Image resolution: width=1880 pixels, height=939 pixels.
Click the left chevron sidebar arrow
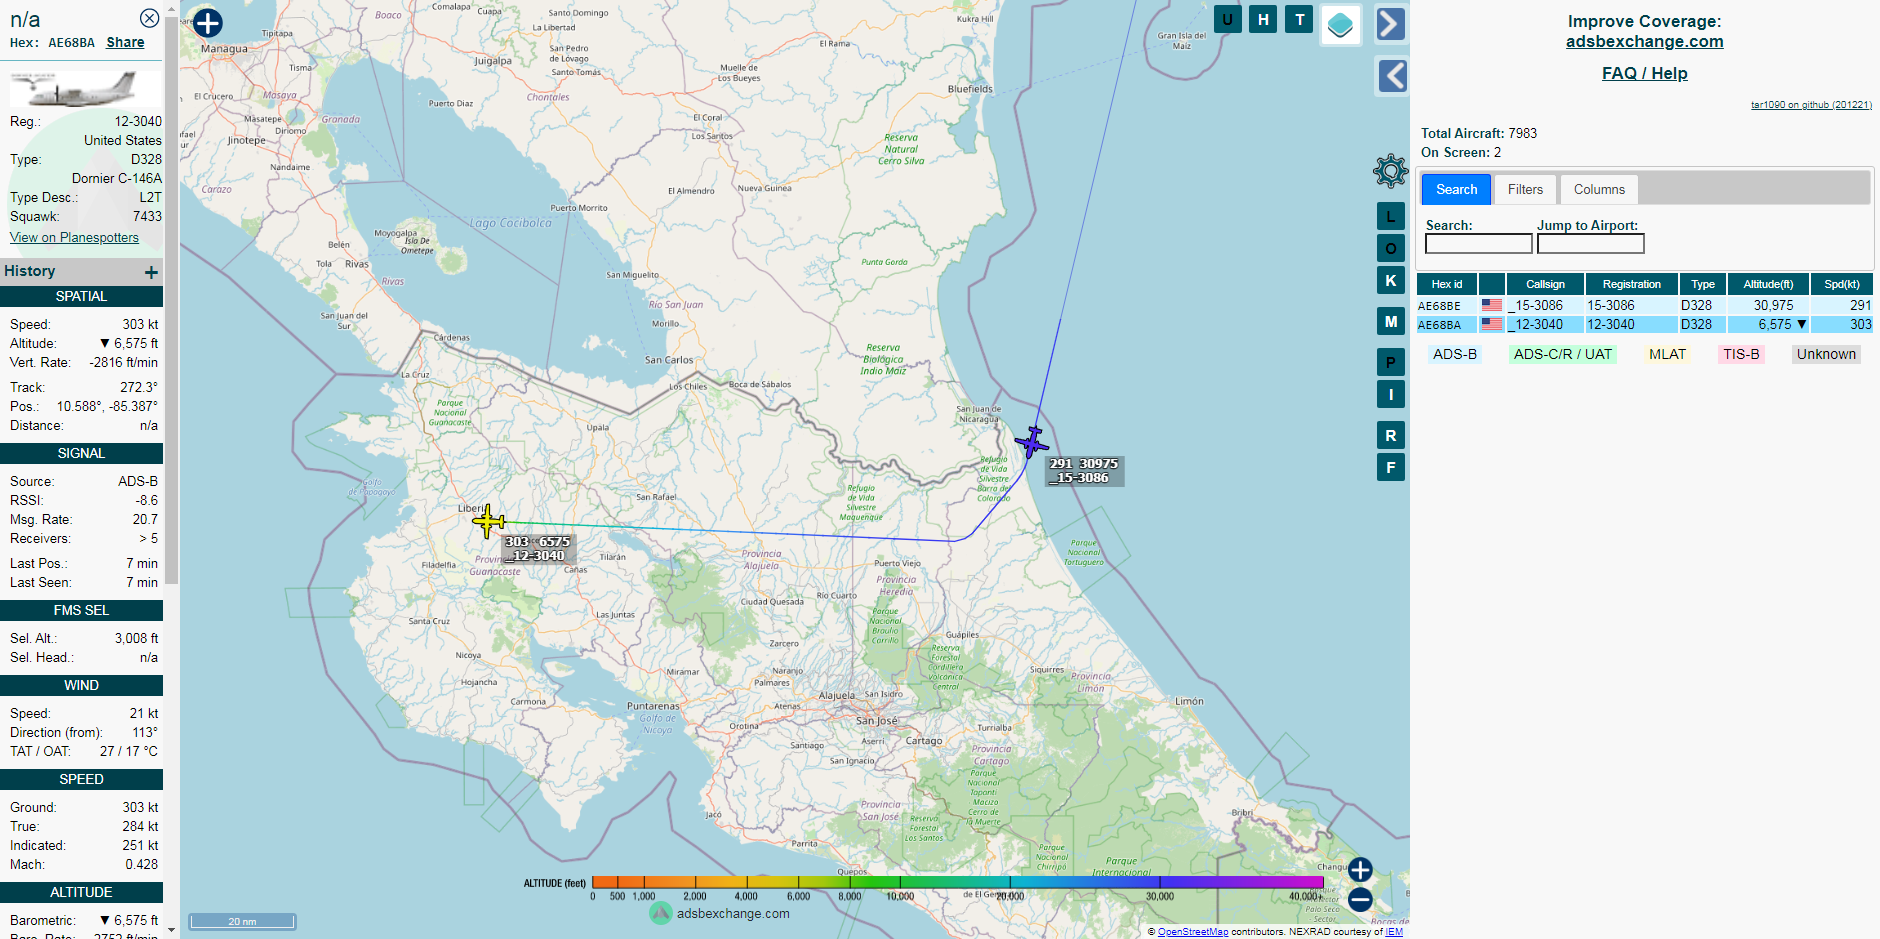(x=1393, y=76)
